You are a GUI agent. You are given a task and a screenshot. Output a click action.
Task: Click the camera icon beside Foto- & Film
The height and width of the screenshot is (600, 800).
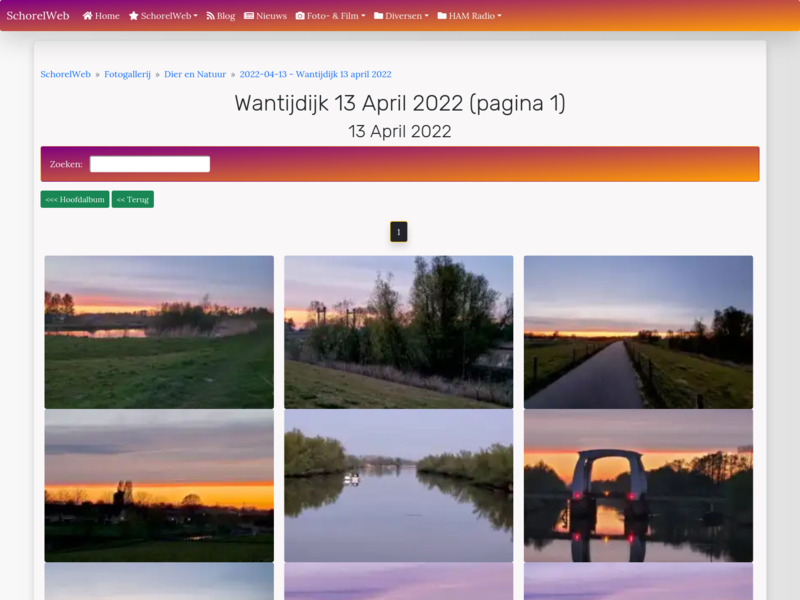[300, 16]
